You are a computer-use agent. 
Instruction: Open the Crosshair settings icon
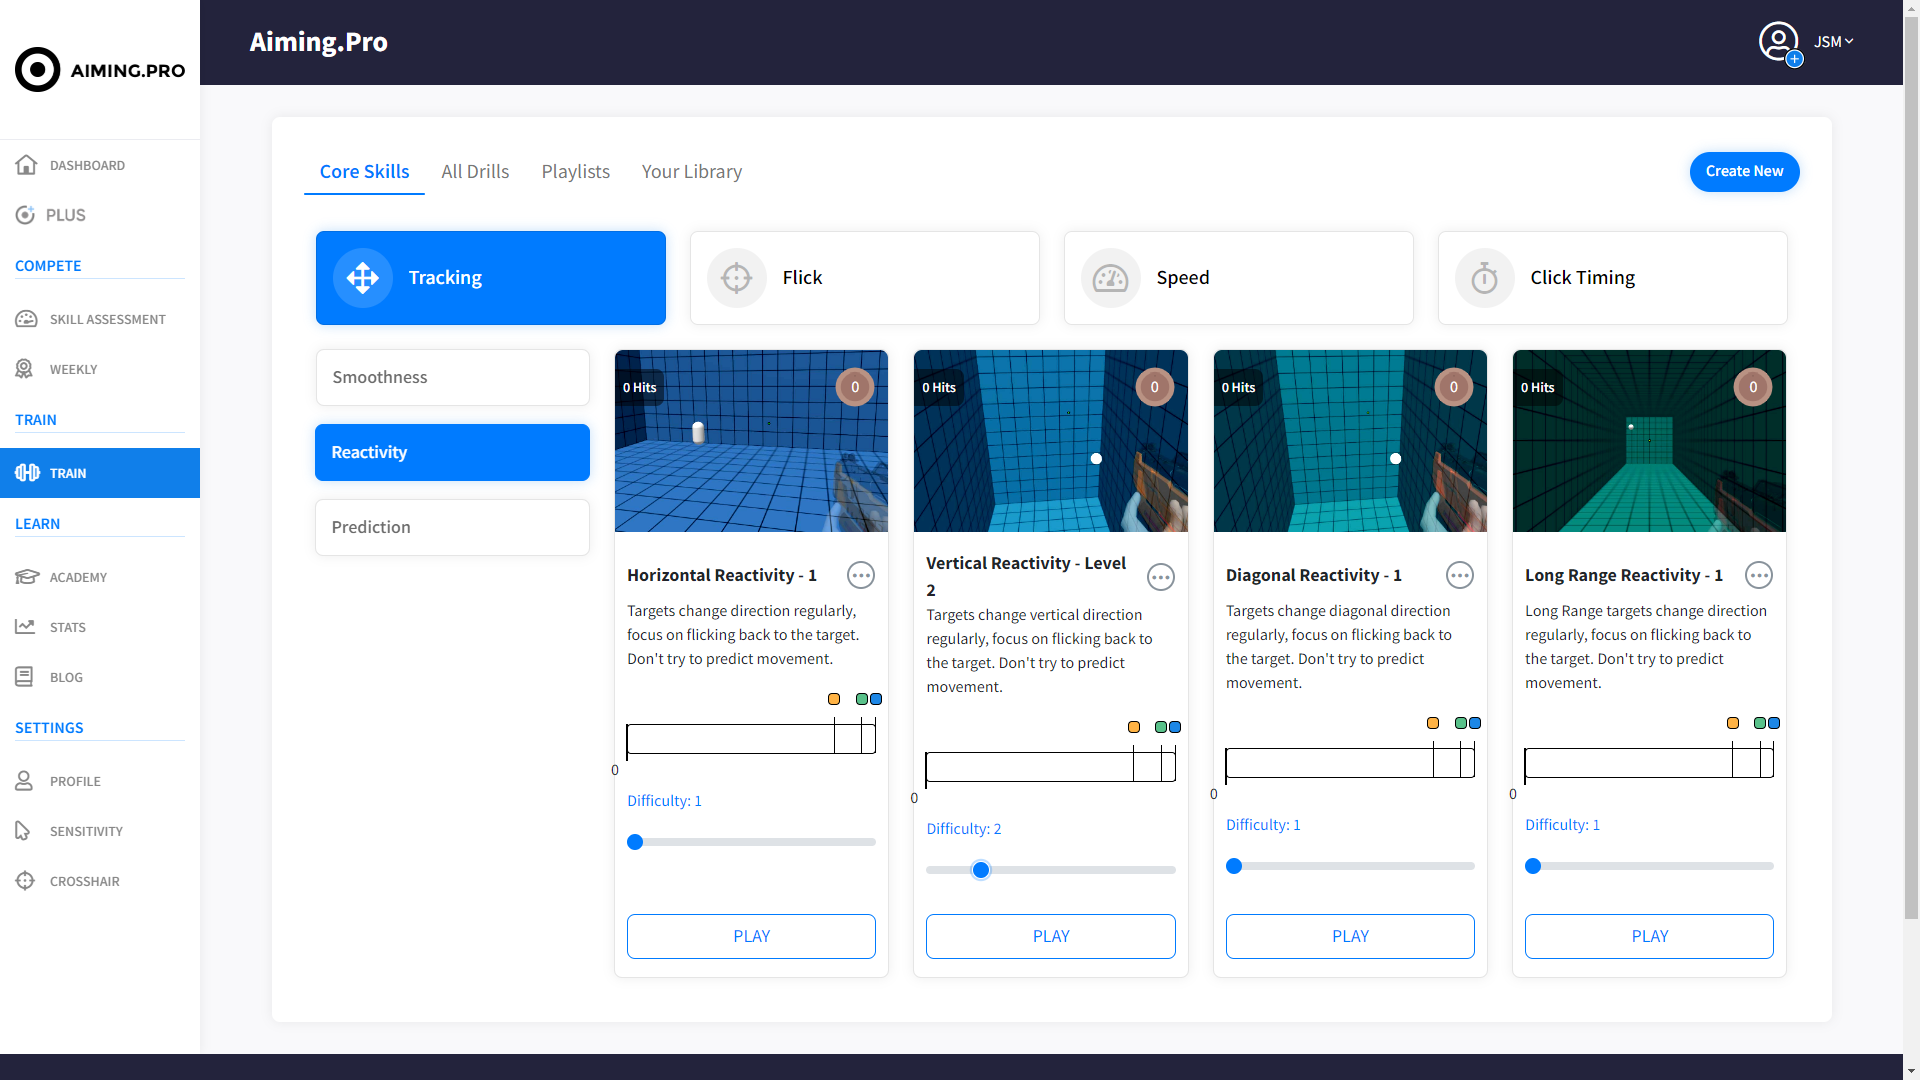coord(25,881)
